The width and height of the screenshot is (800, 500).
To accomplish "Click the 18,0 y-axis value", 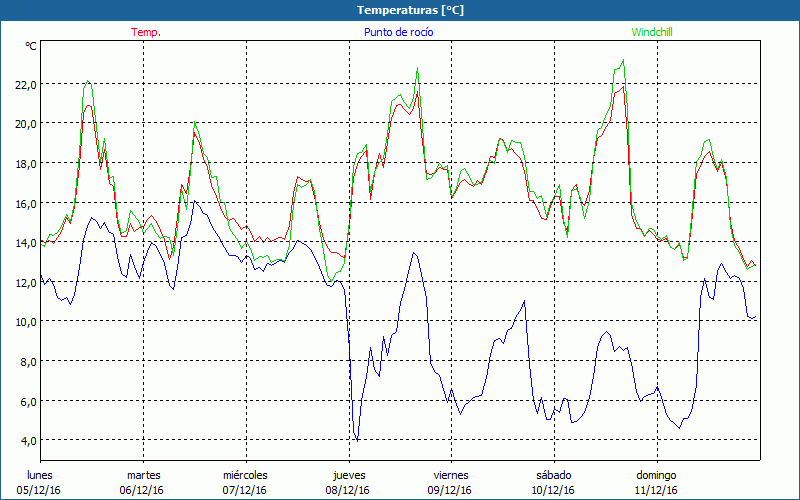I will (24, 163).
